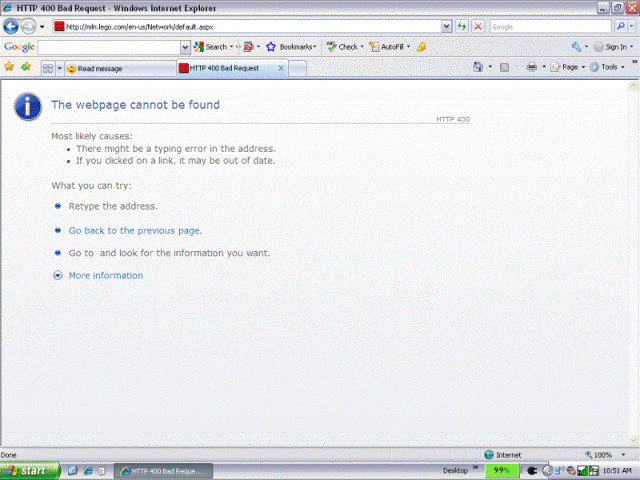This screenshot has width=640, height=480.
Task: Click the Google search box at top right
Action: tap(550, 27)
